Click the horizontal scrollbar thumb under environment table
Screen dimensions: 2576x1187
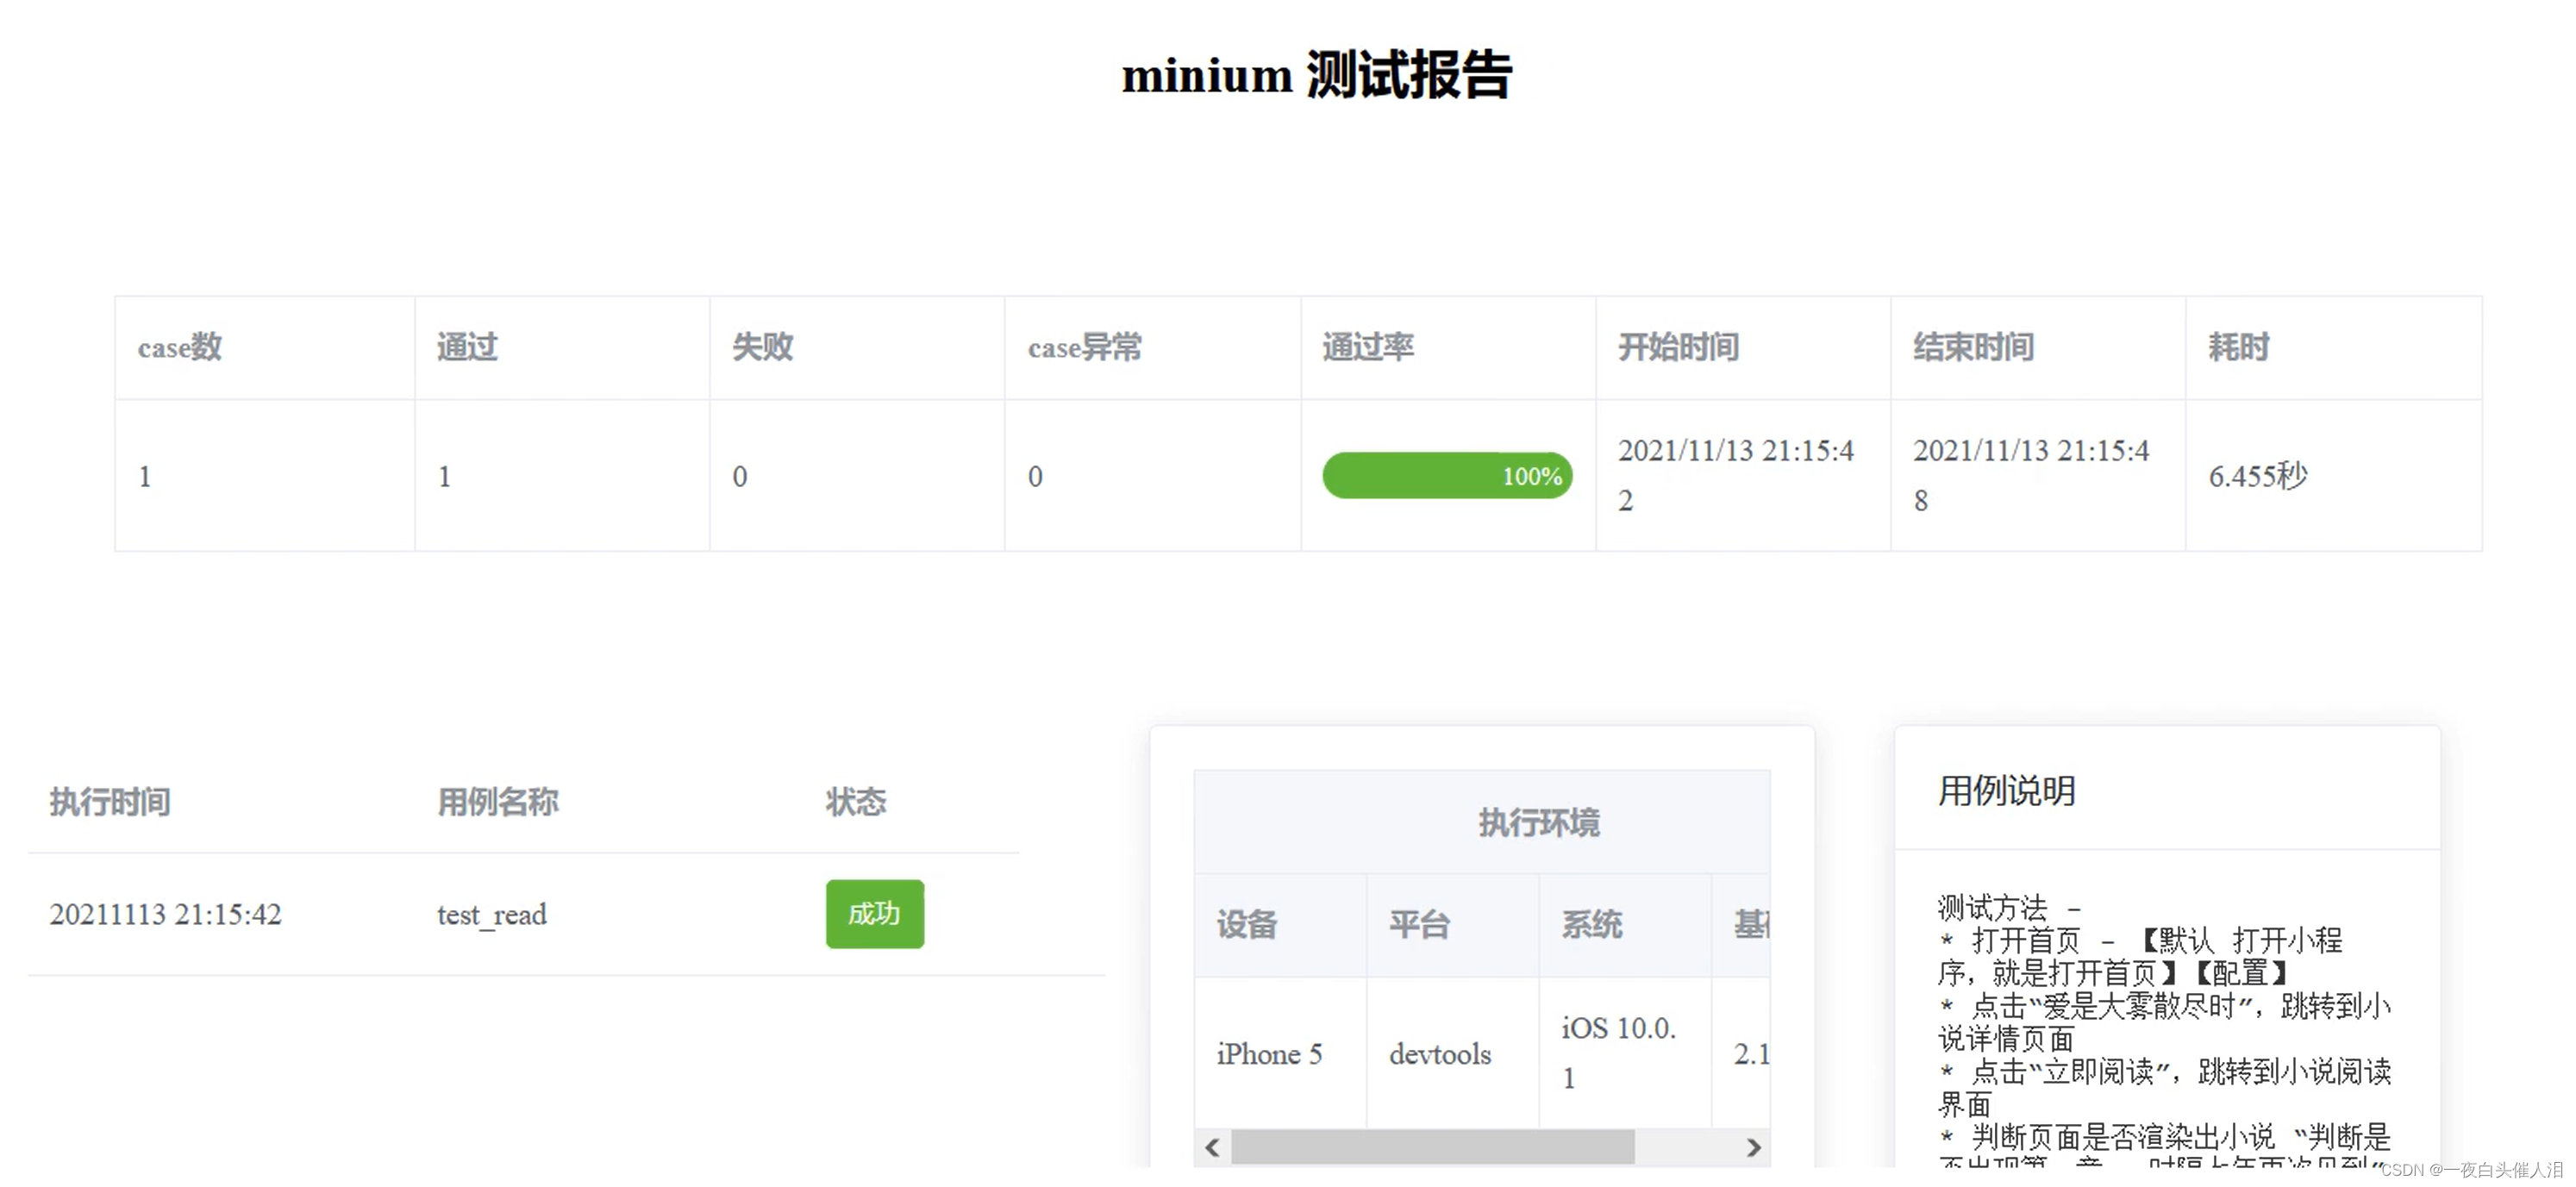(x=1433, y=1147)
